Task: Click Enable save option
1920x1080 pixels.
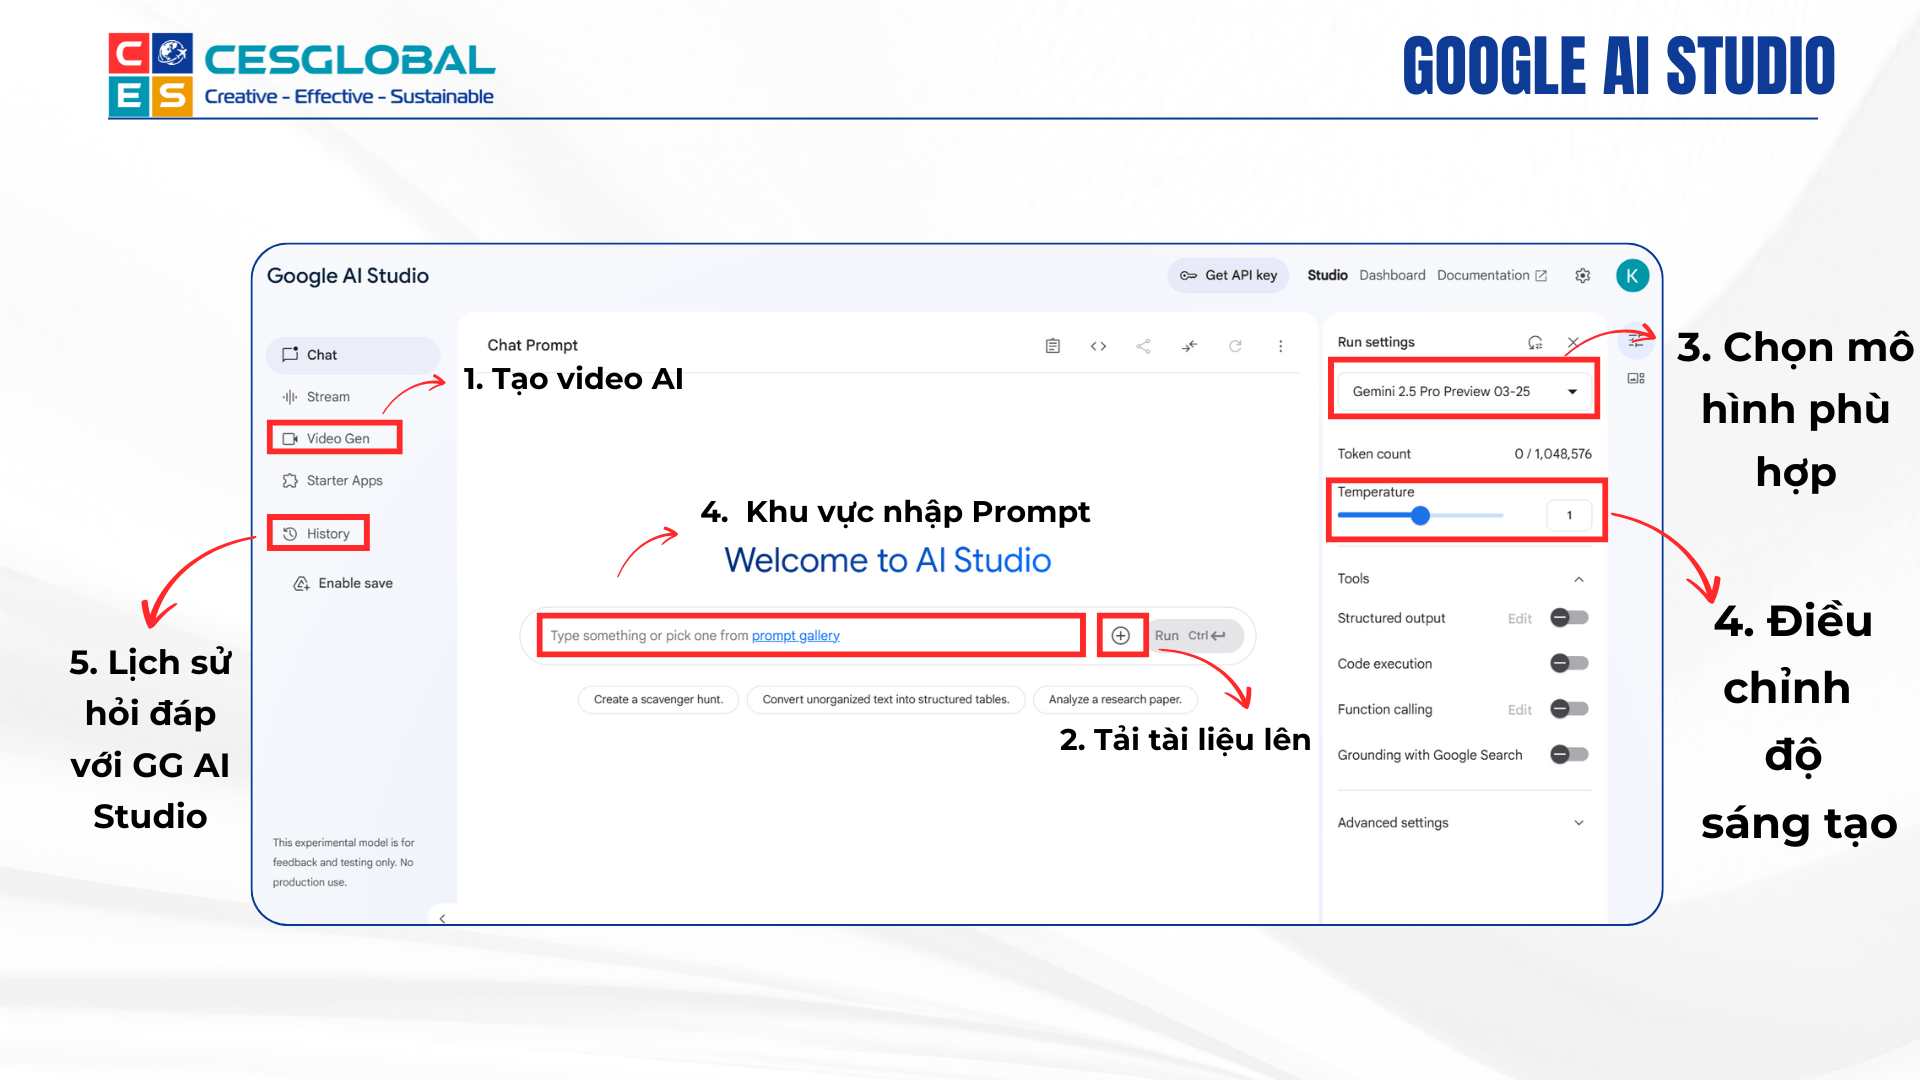Action: (x=343, y=583)
